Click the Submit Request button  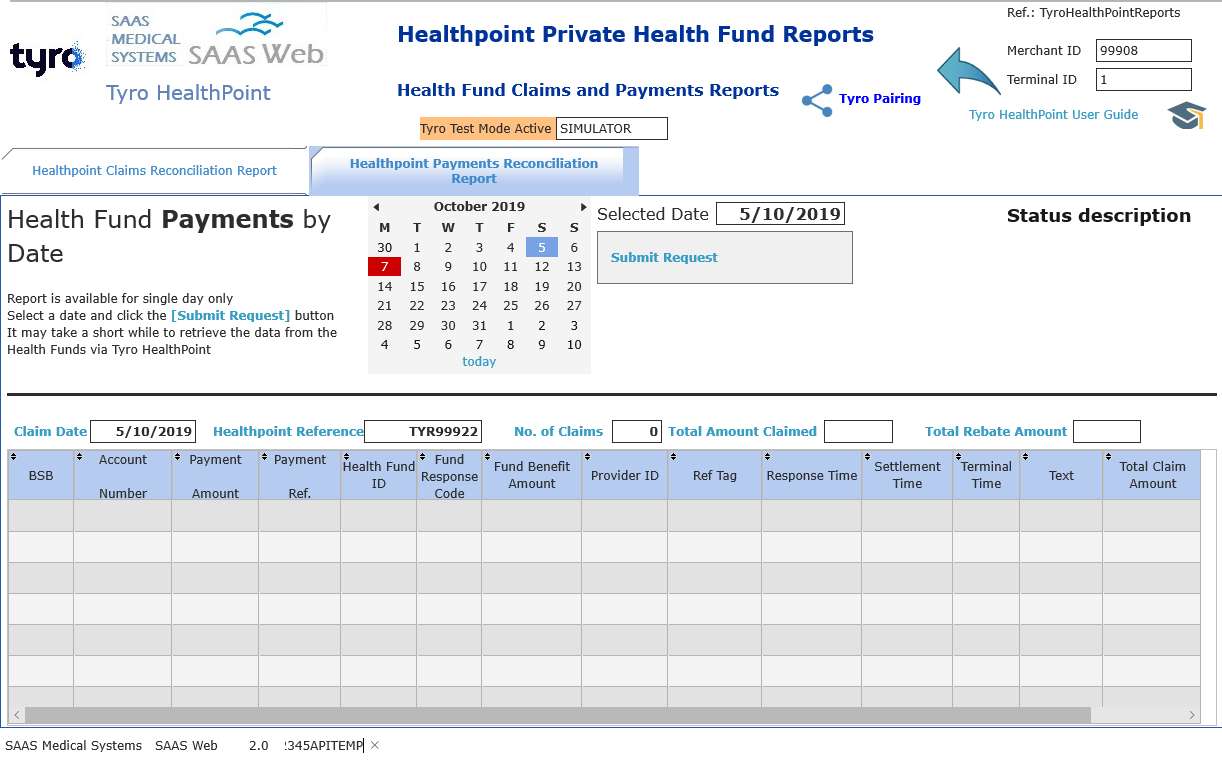click(x=725, y=258)
